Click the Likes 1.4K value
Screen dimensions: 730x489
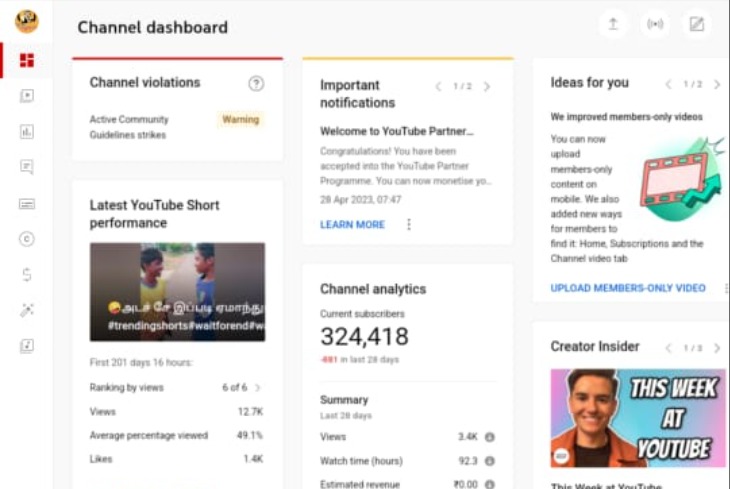point(253,459)
